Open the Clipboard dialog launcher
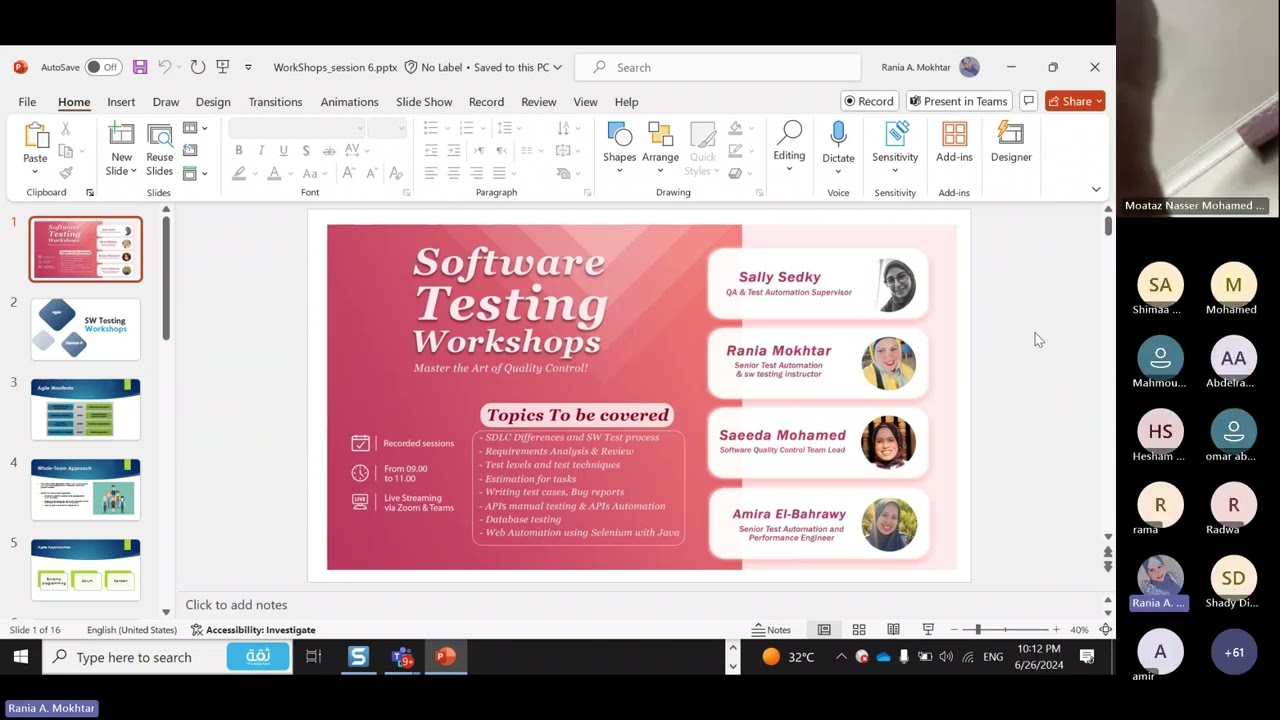Image resolution: width=1280 pixels, height=720 pixels. click(x=90, y=192)
